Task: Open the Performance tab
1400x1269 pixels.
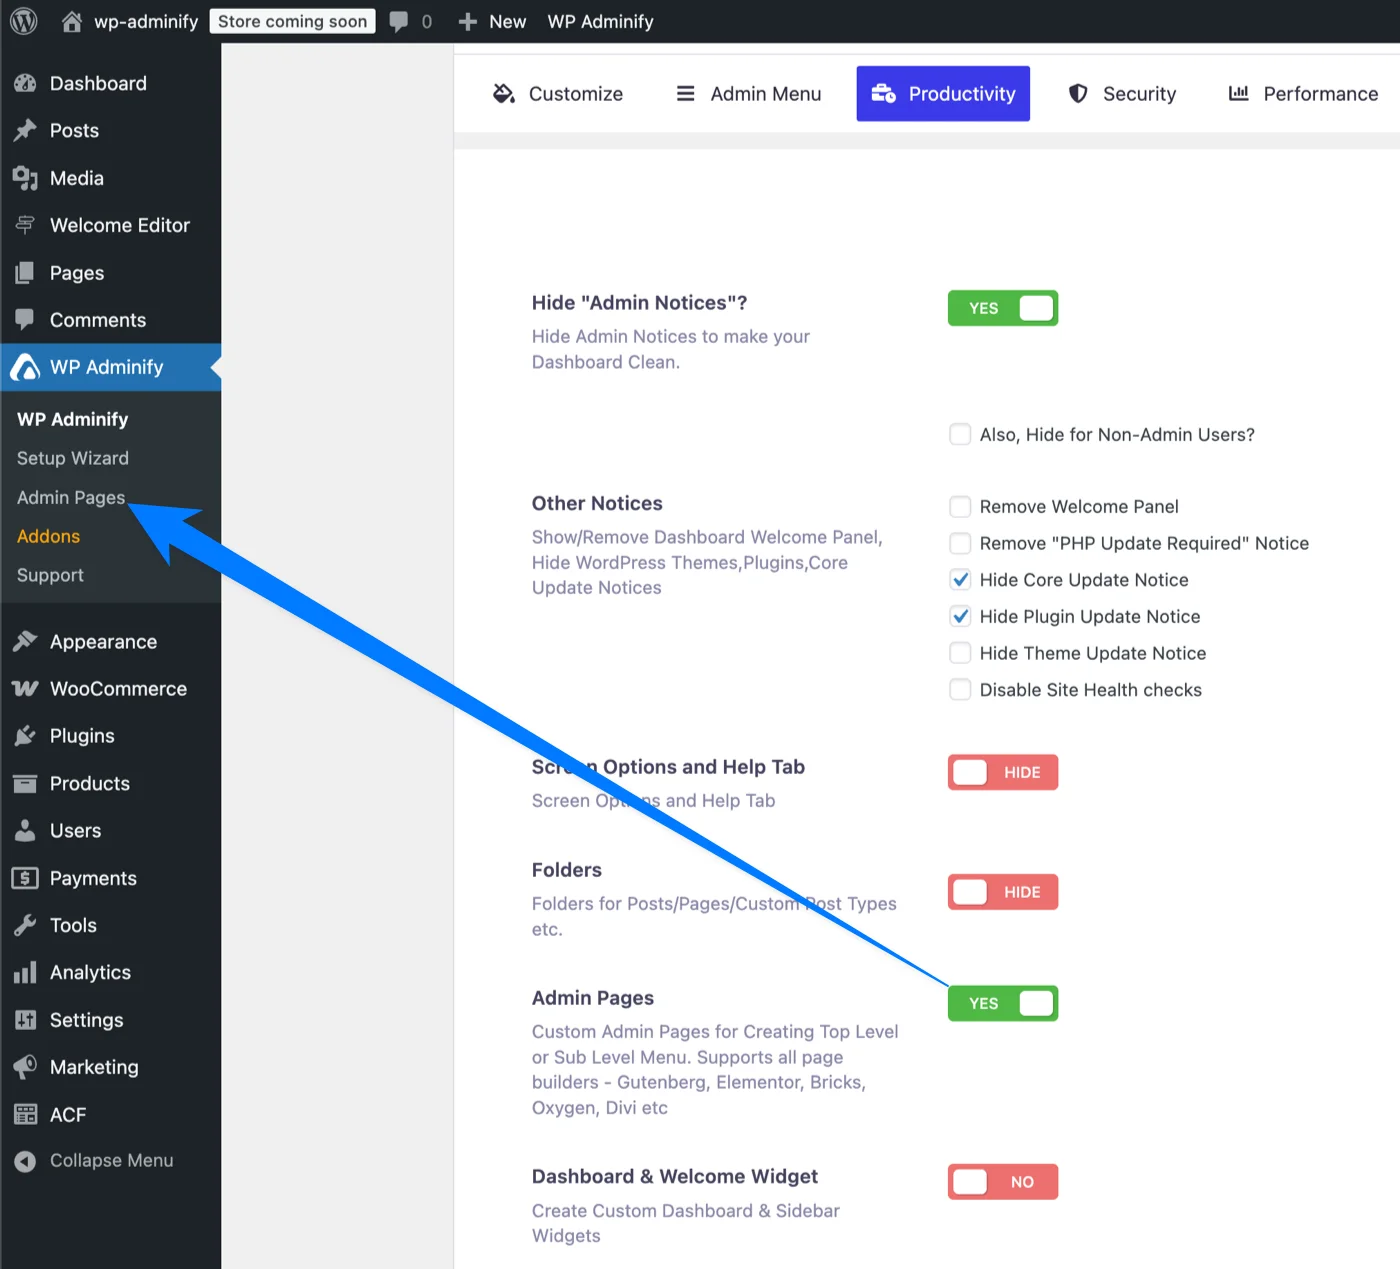Action: tap(1303, 94)
